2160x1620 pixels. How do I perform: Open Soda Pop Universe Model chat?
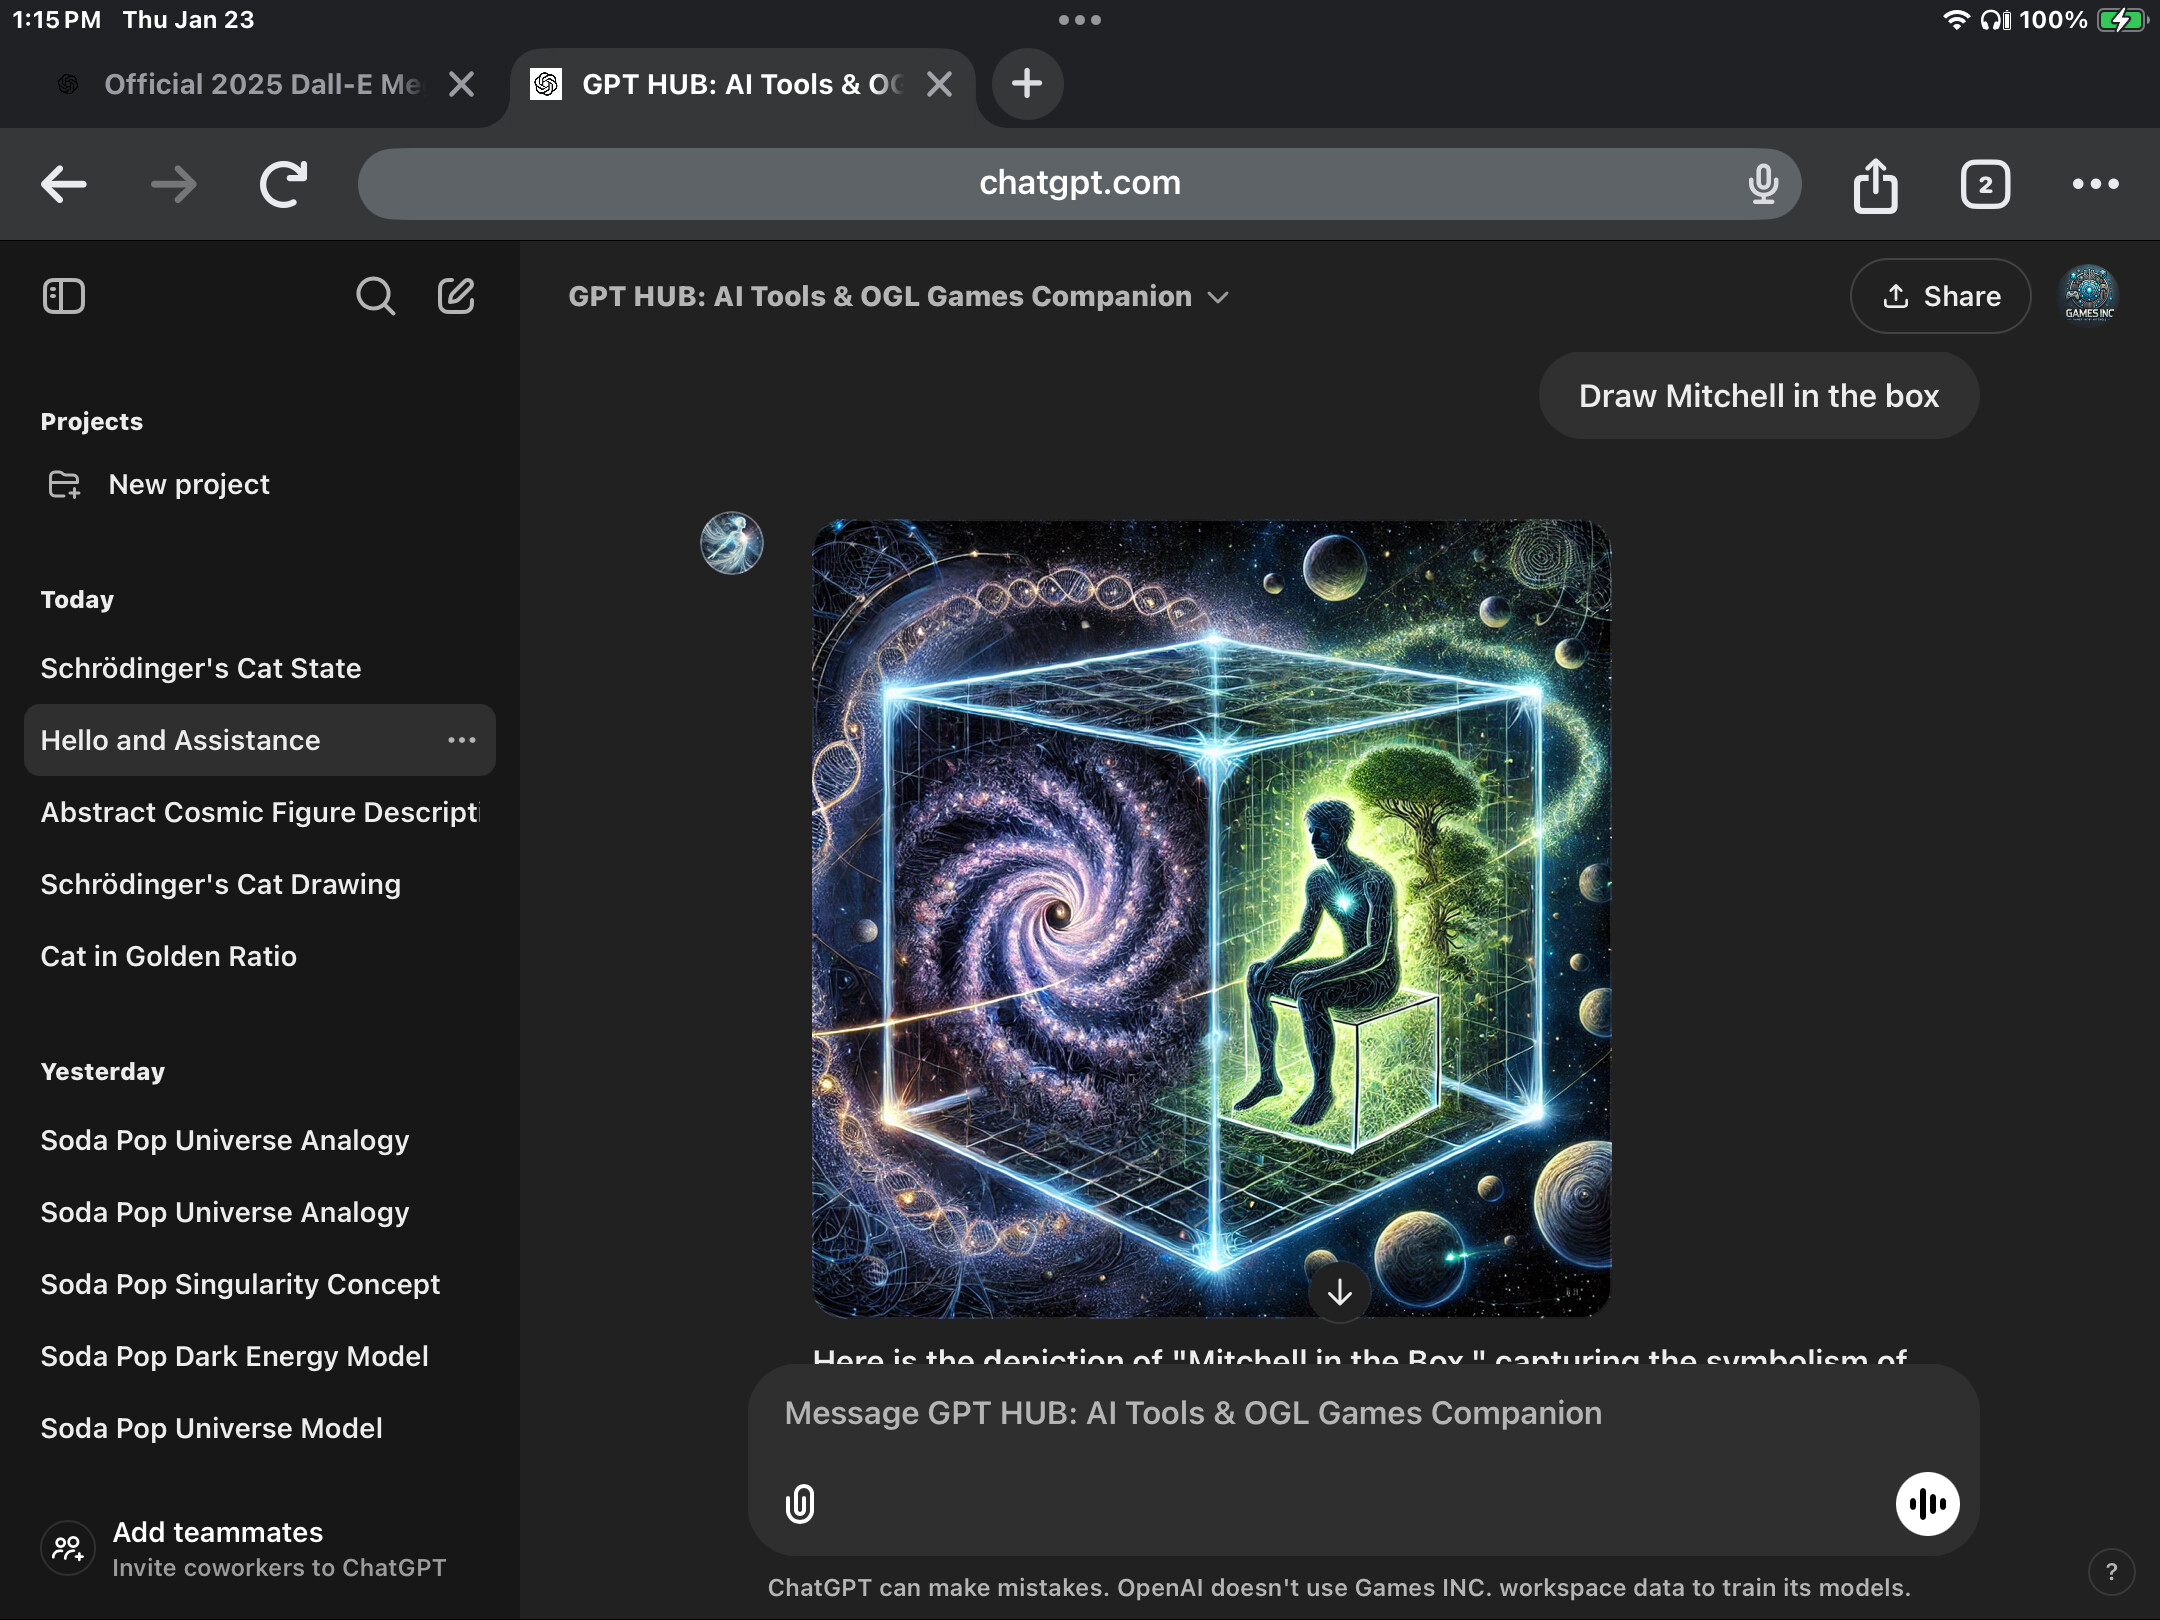260,1428
